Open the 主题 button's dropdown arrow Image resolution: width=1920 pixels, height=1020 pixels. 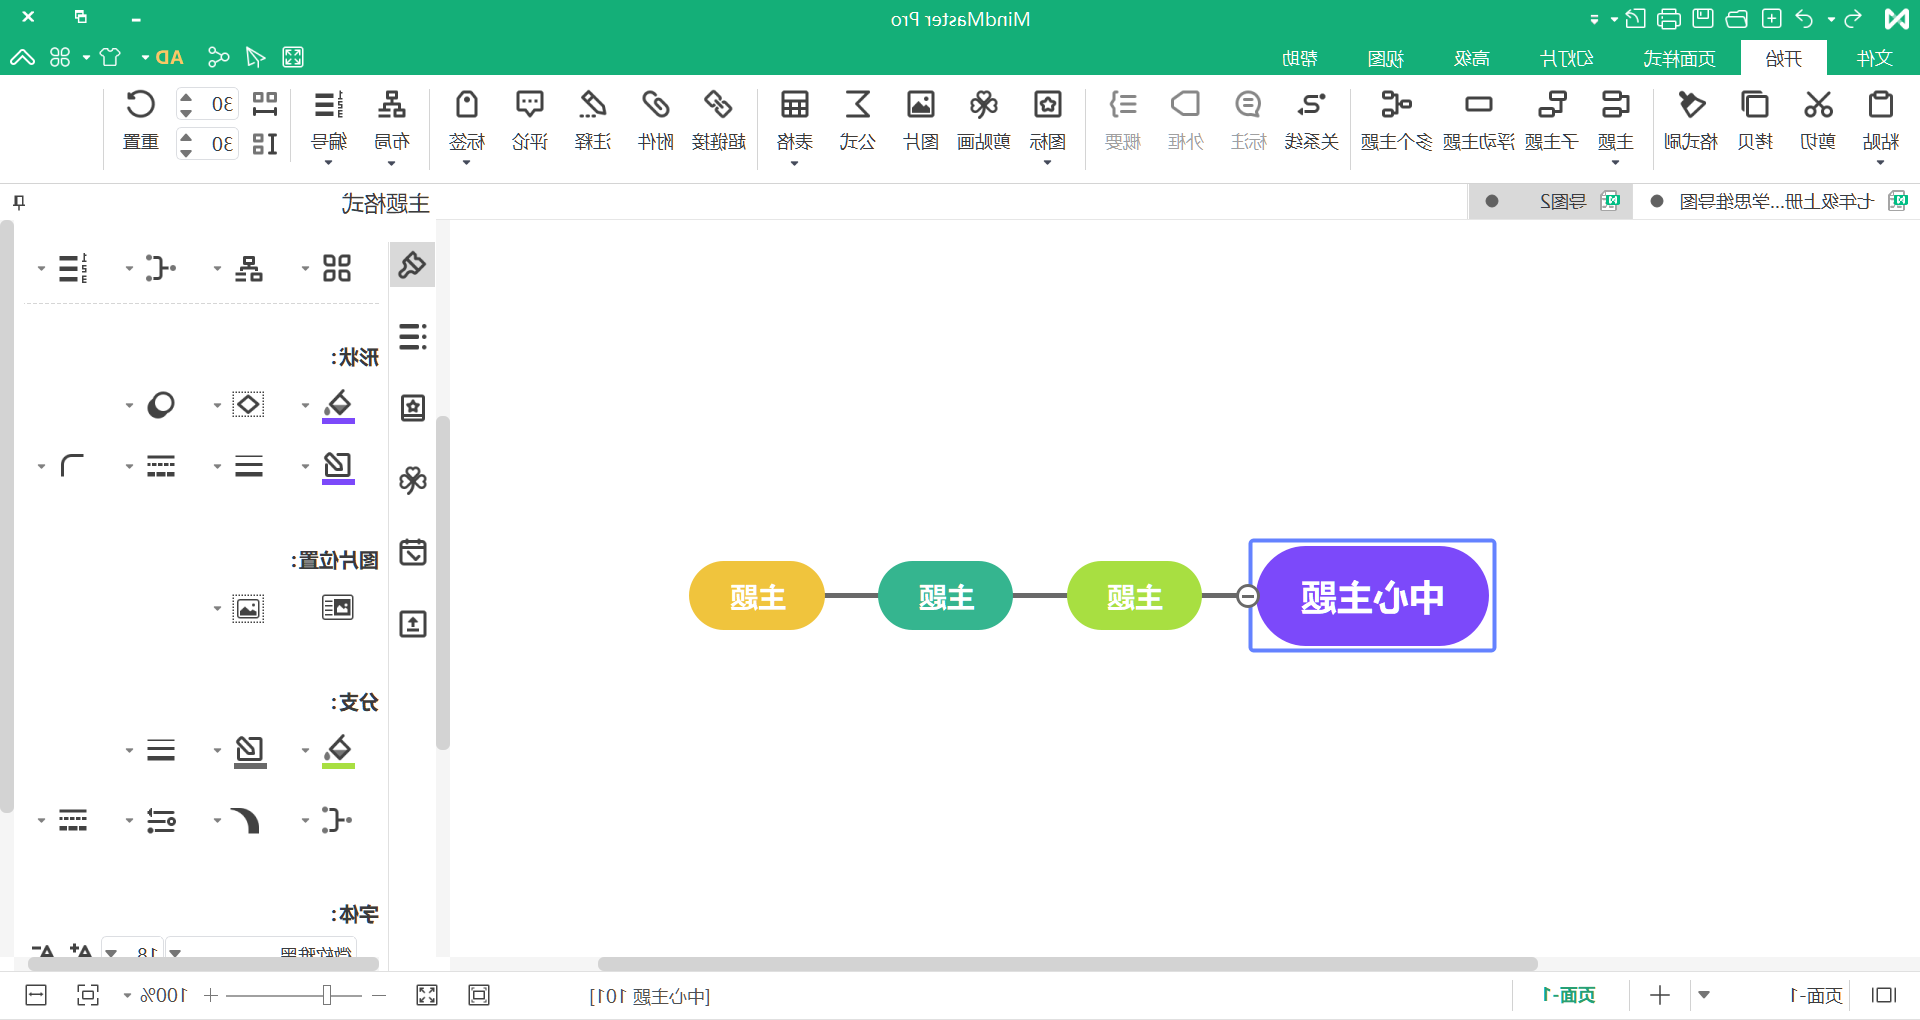pos(1615,163)
